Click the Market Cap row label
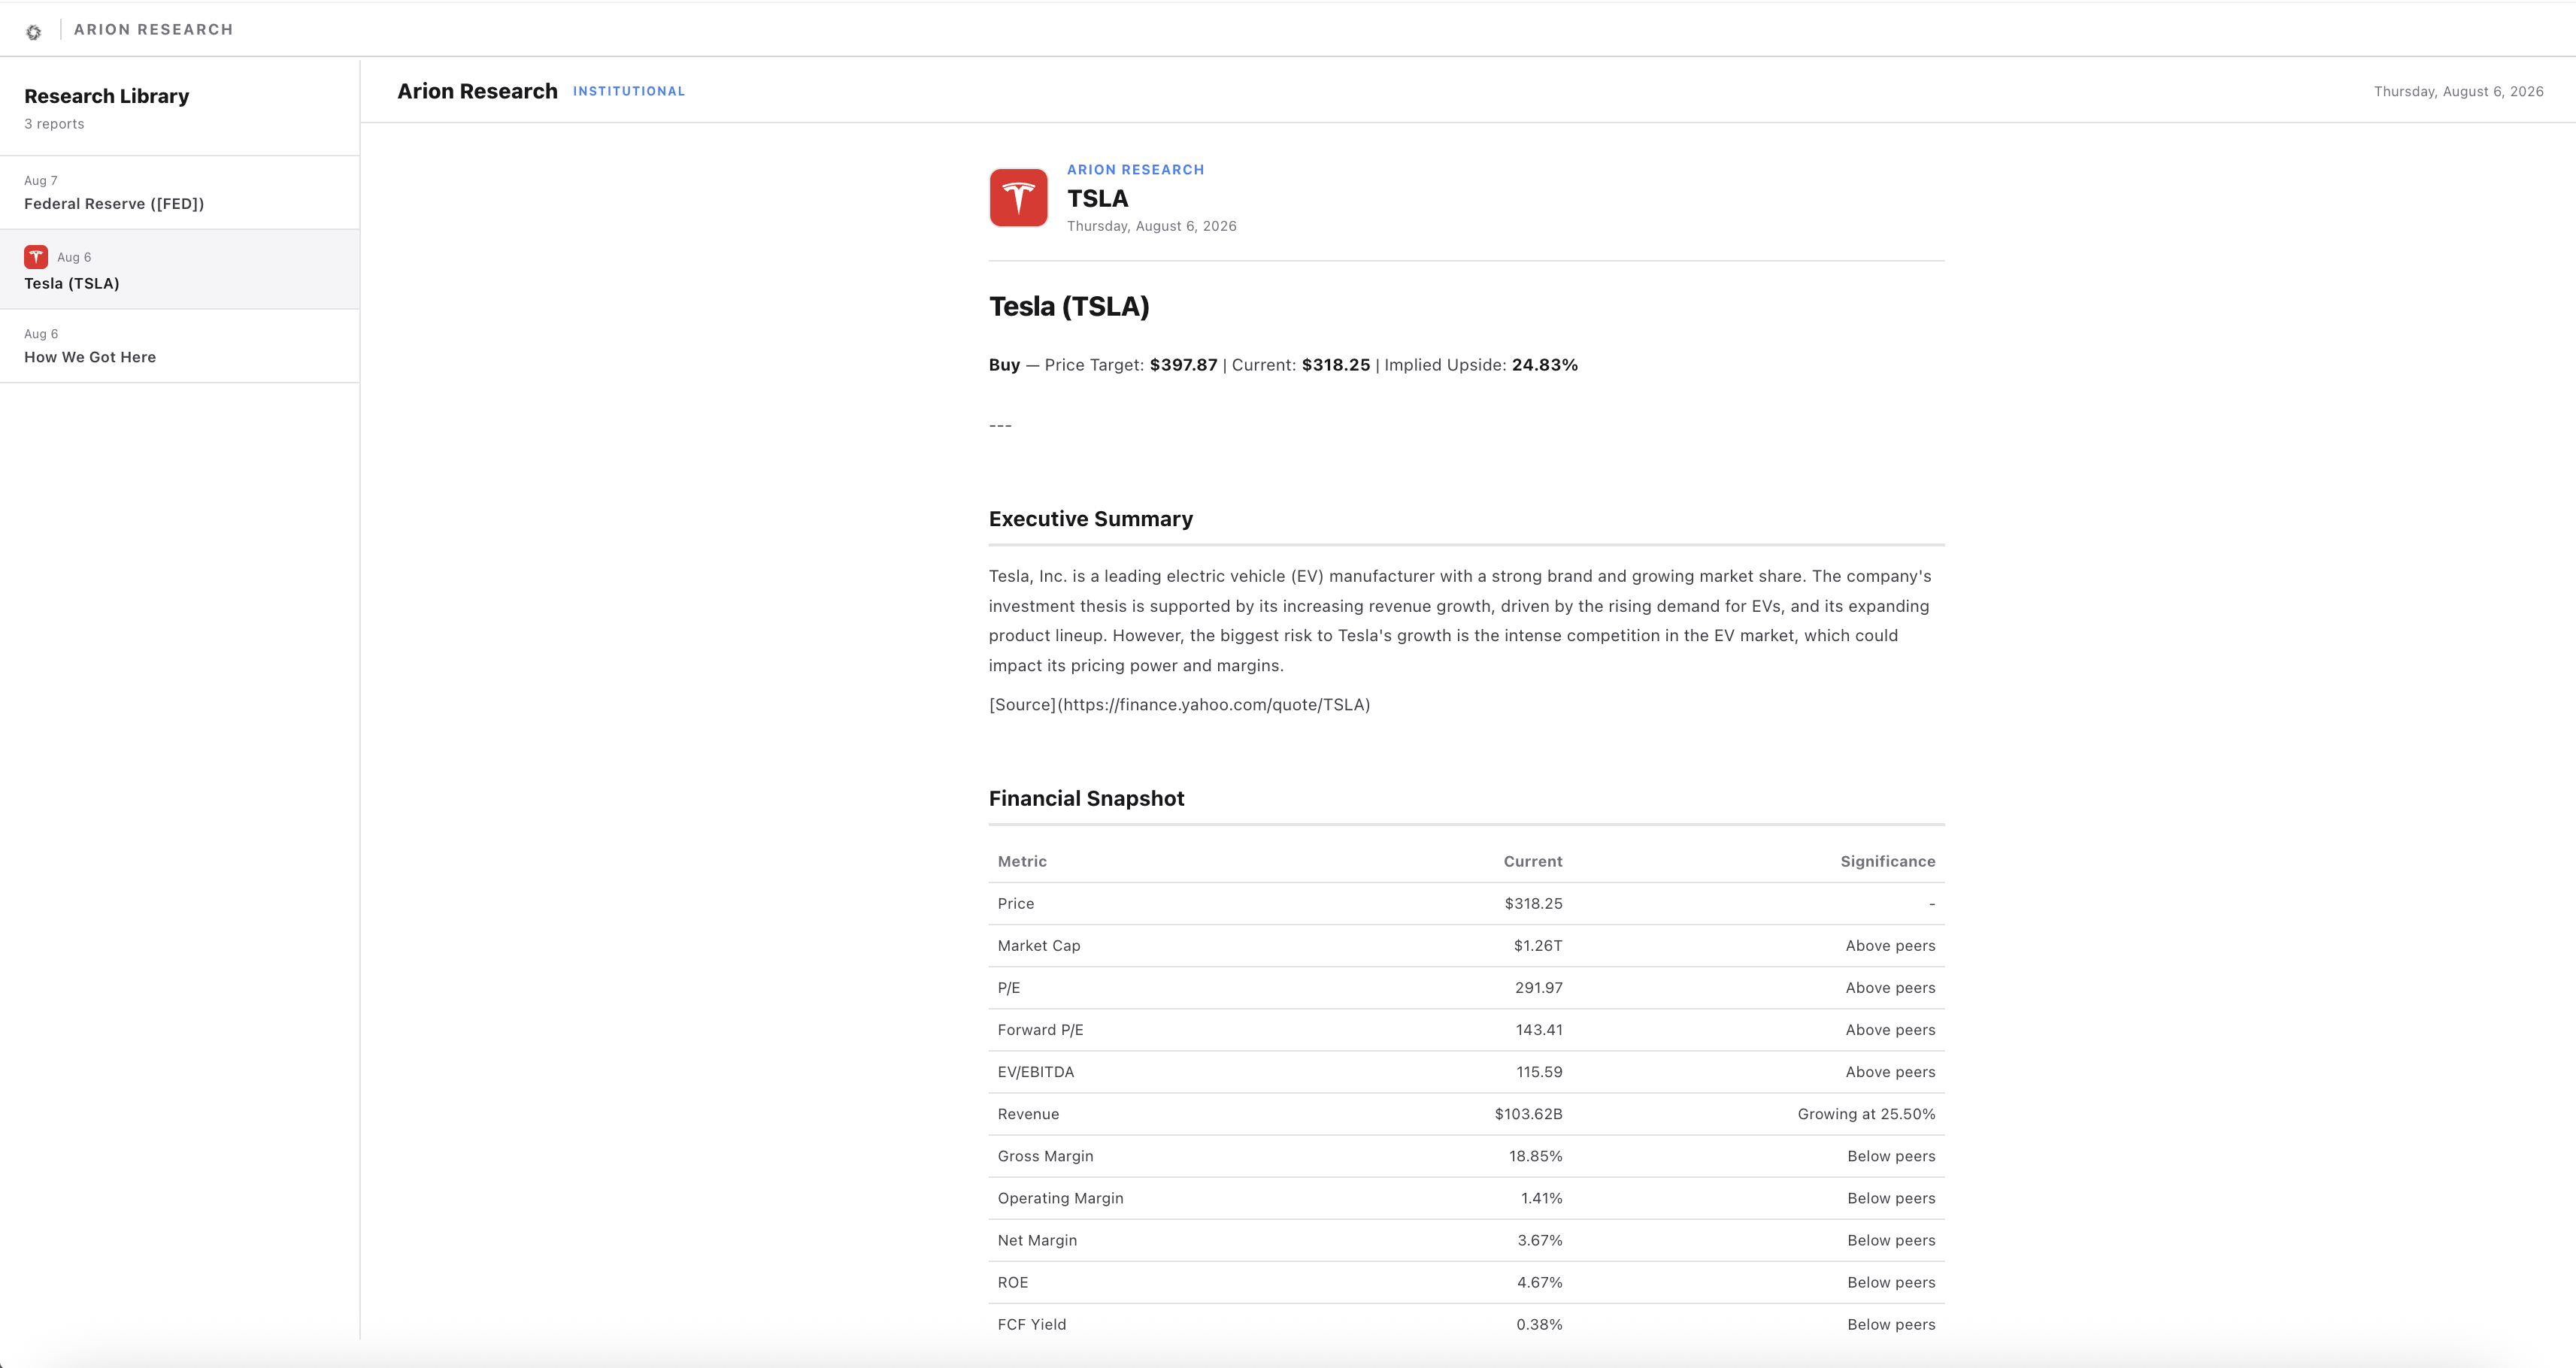 (1039, 946)
